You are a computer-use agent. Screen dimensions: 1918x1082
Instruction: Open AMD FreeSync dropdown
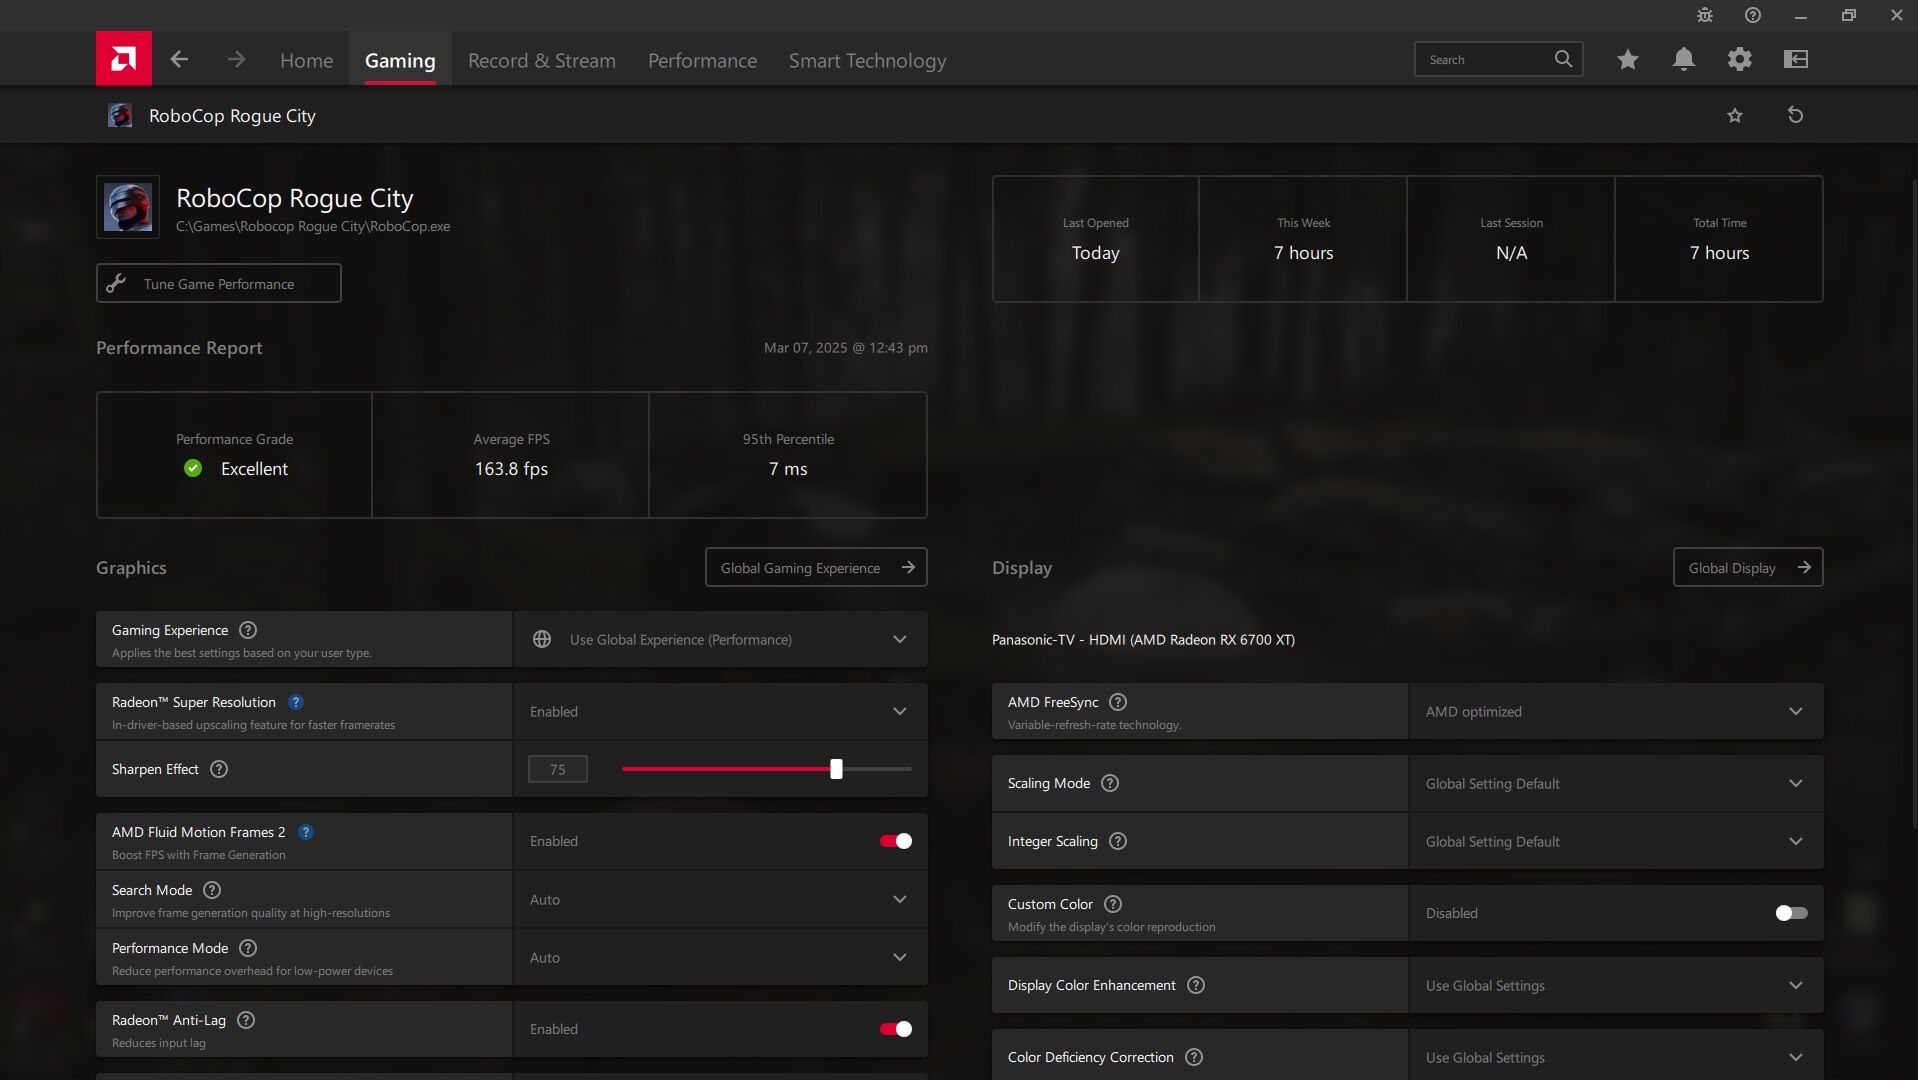coord(1616,711)
